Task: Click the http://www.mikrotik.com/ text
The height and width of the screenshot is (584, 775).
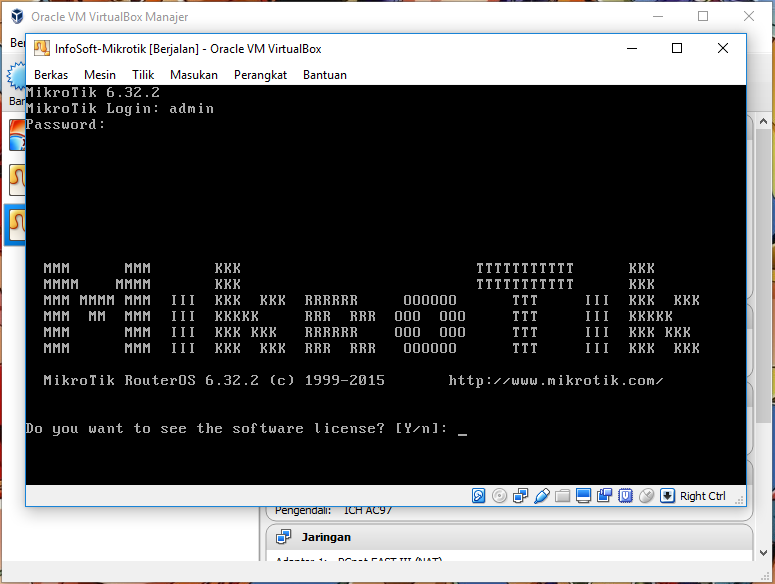Action: coord(556,380)
